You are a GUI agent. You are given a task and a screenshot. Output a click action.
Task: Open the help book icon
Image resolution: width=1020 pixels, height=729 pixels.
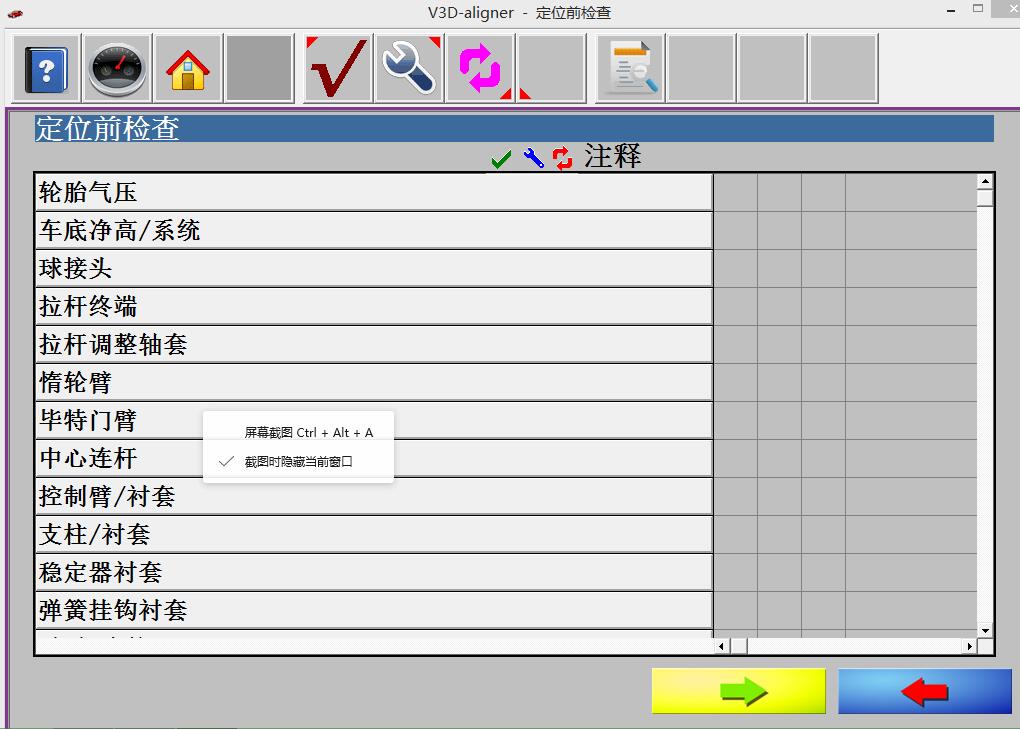[x=45, y=69]
